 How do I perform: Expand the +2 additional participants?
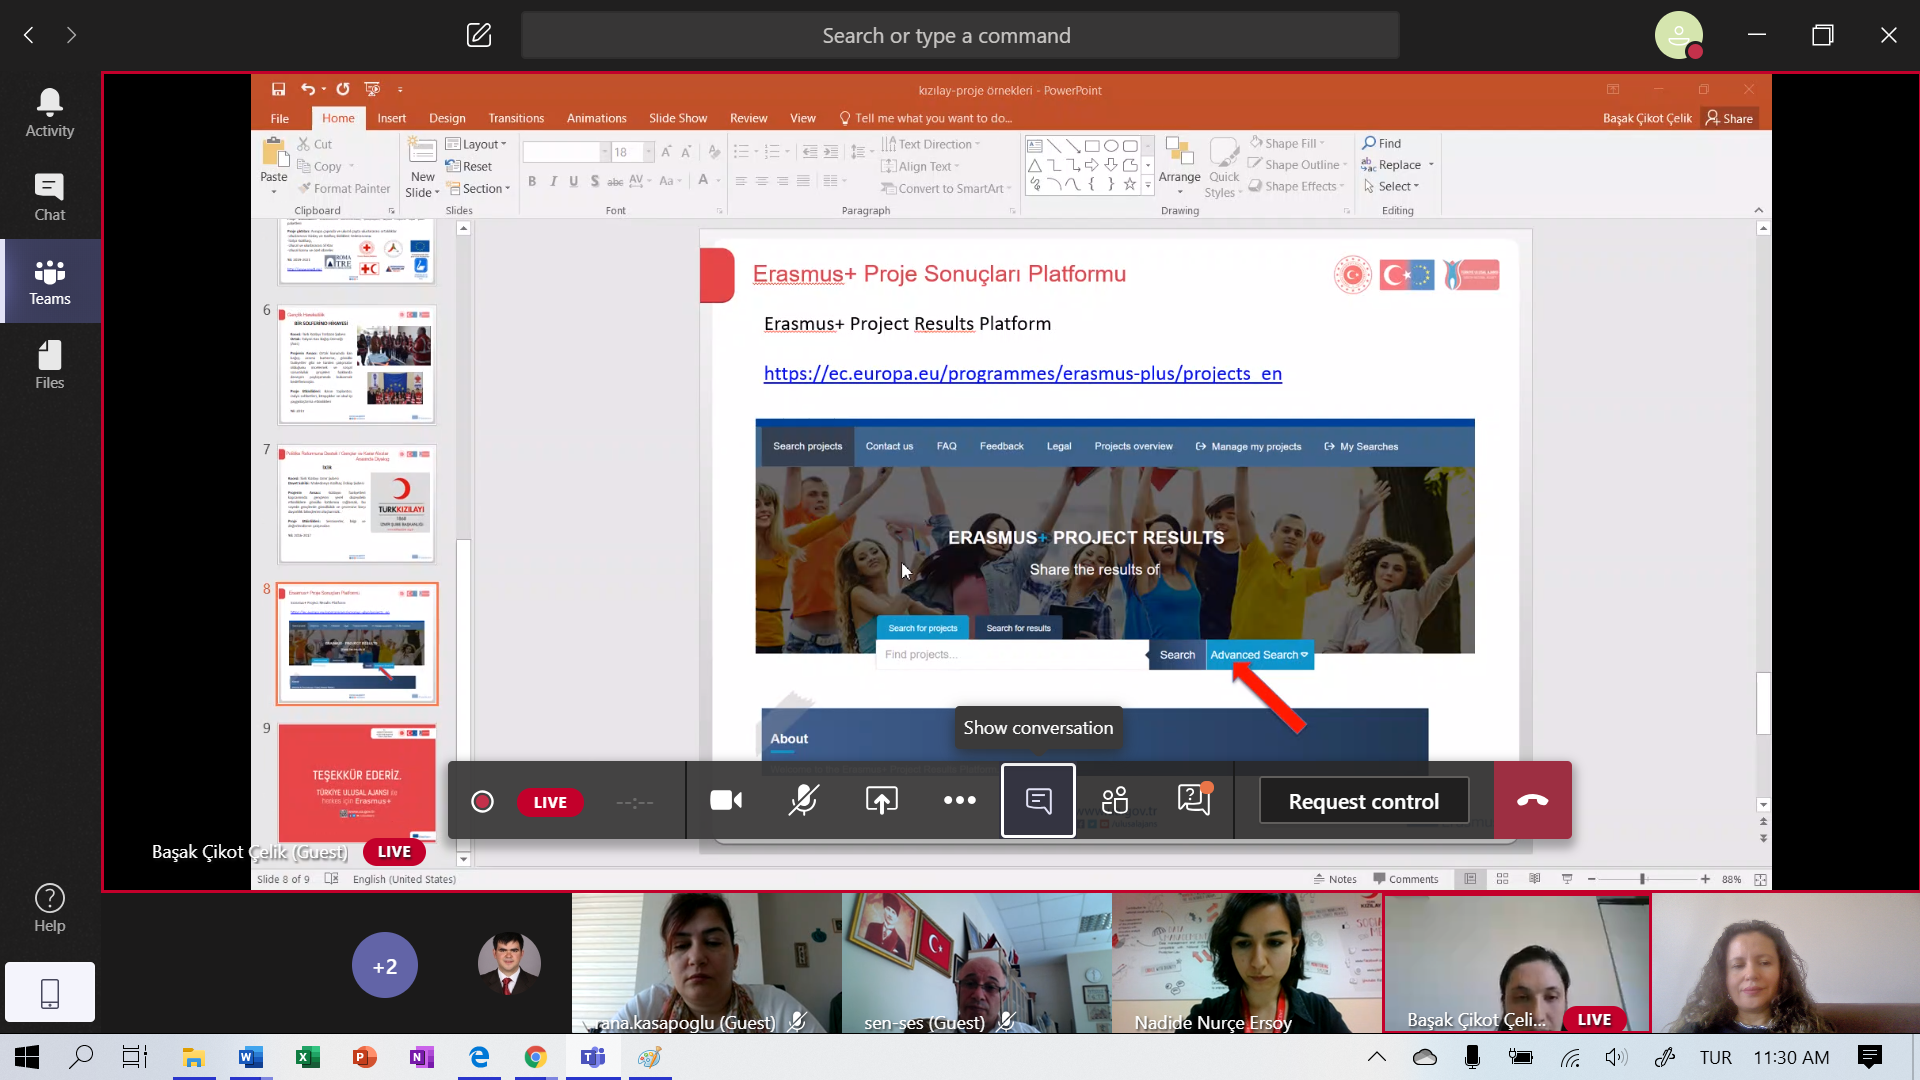pyautogui.click(x=384, y=966)
